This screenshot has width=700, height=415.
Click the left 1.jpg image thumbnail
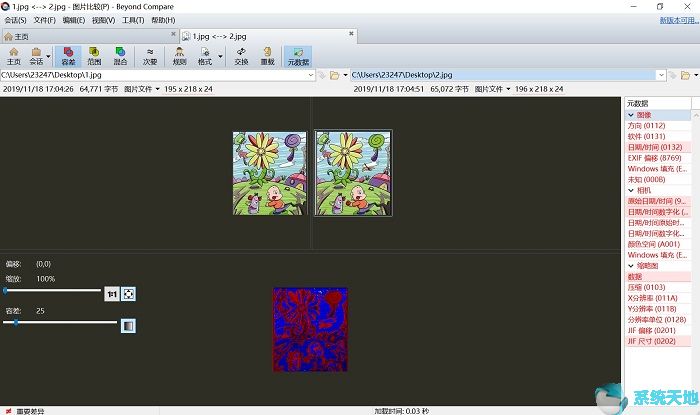(270, 173)
